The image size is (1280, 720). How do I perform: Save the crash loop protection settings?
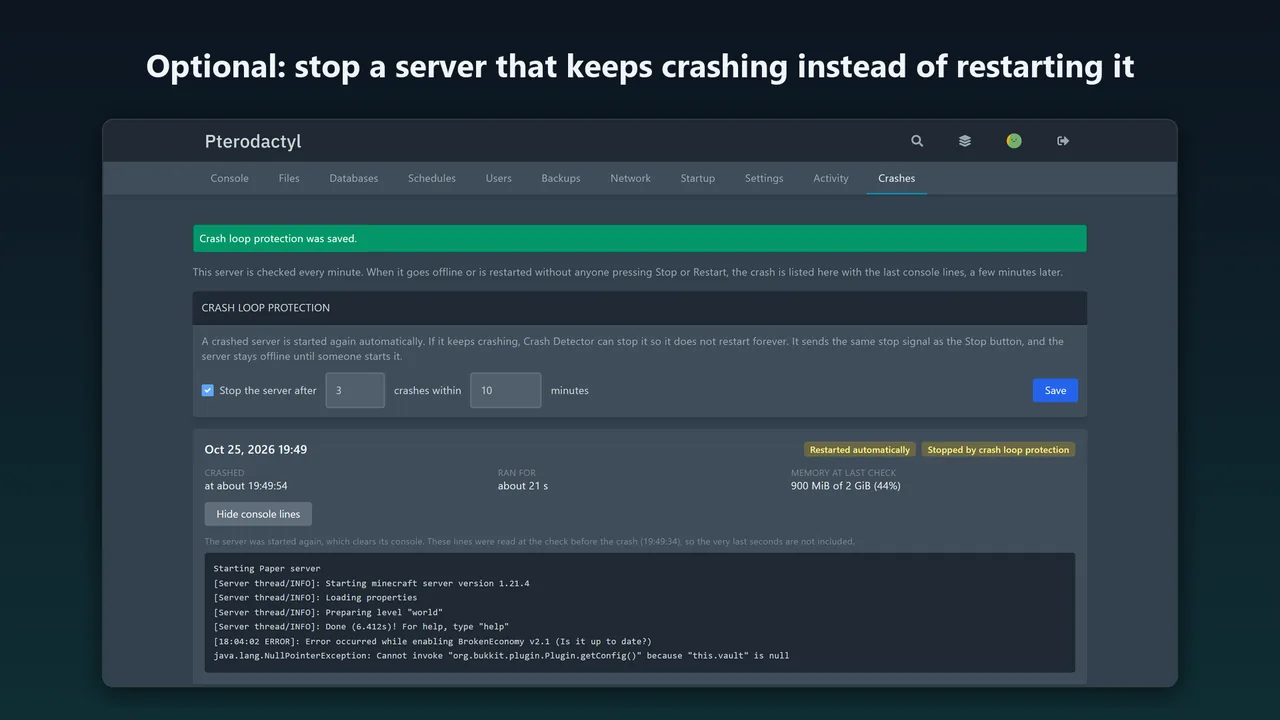pos(1055,390)
